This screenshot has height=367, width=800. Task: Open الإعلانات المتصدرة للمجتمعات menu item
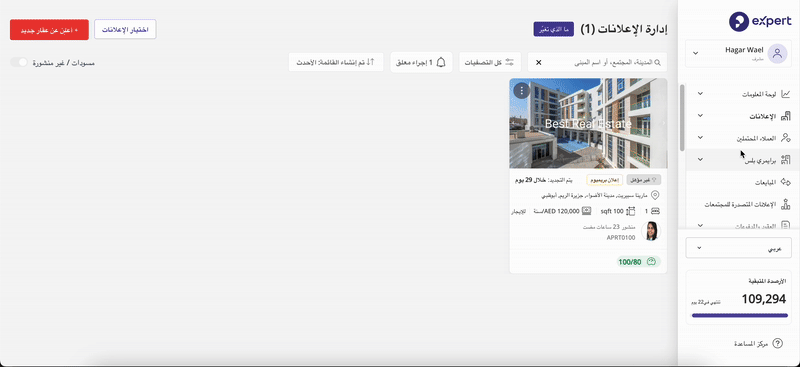pos(743,205)
